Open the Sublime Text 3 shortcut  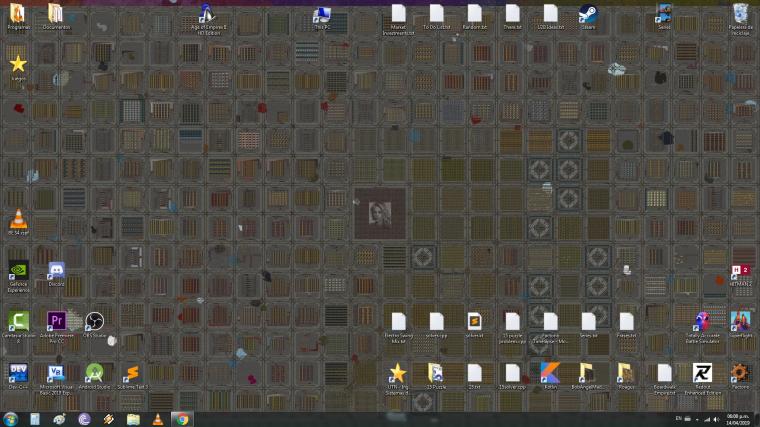(132, 377)
